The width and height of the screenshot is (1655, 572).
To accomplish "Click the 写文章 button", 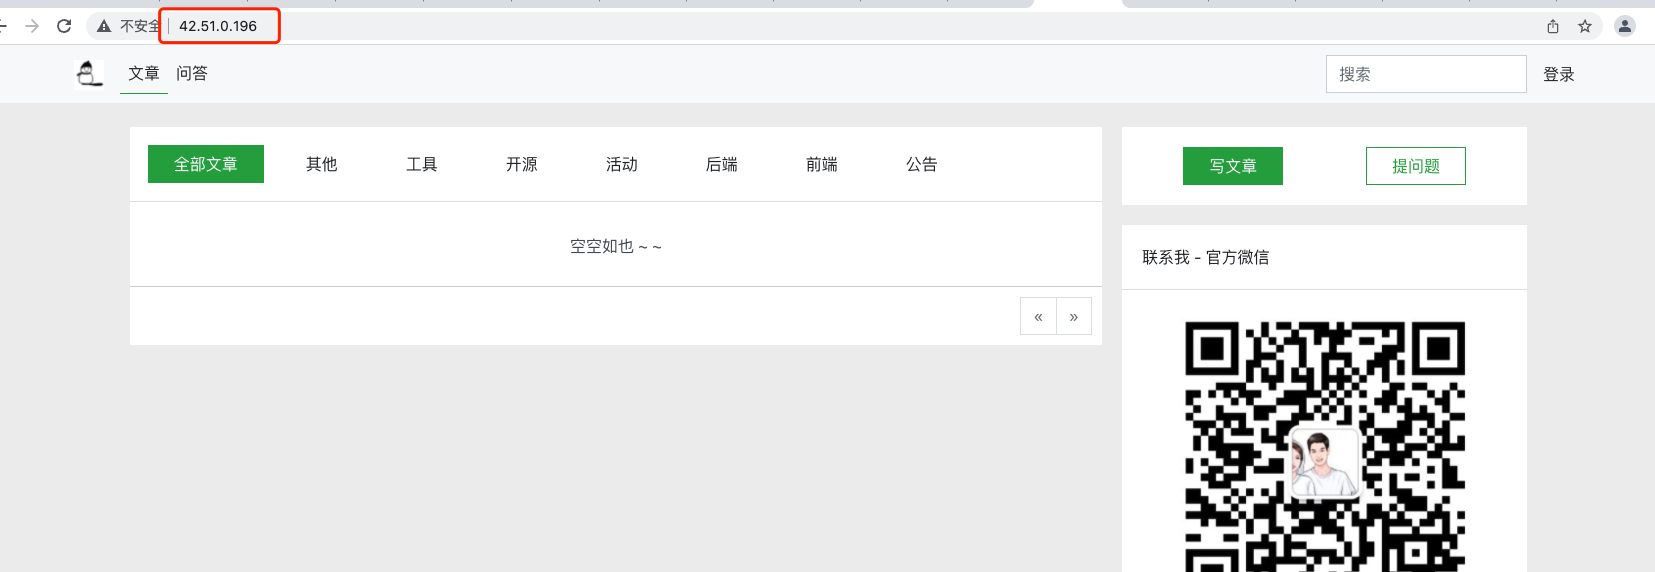I will click(1233, 166).
